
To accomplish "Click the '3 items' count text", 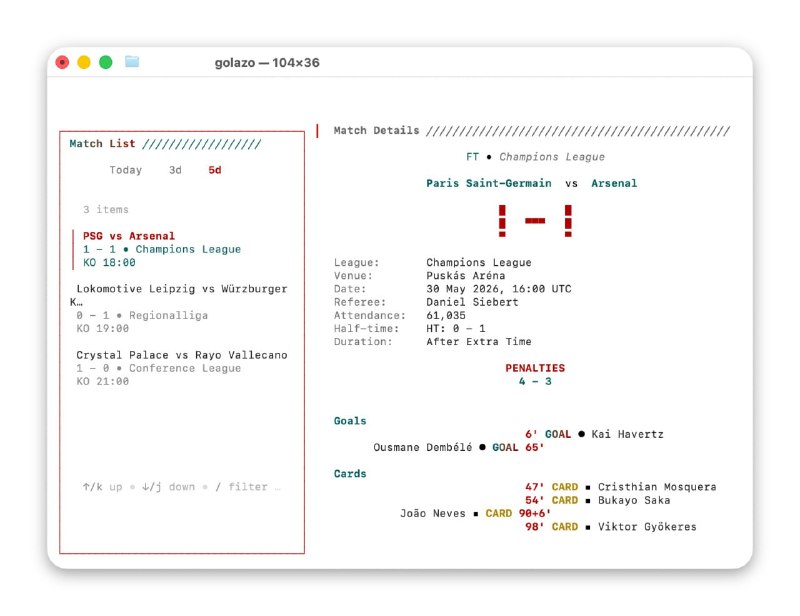I will tap(106, 209).
